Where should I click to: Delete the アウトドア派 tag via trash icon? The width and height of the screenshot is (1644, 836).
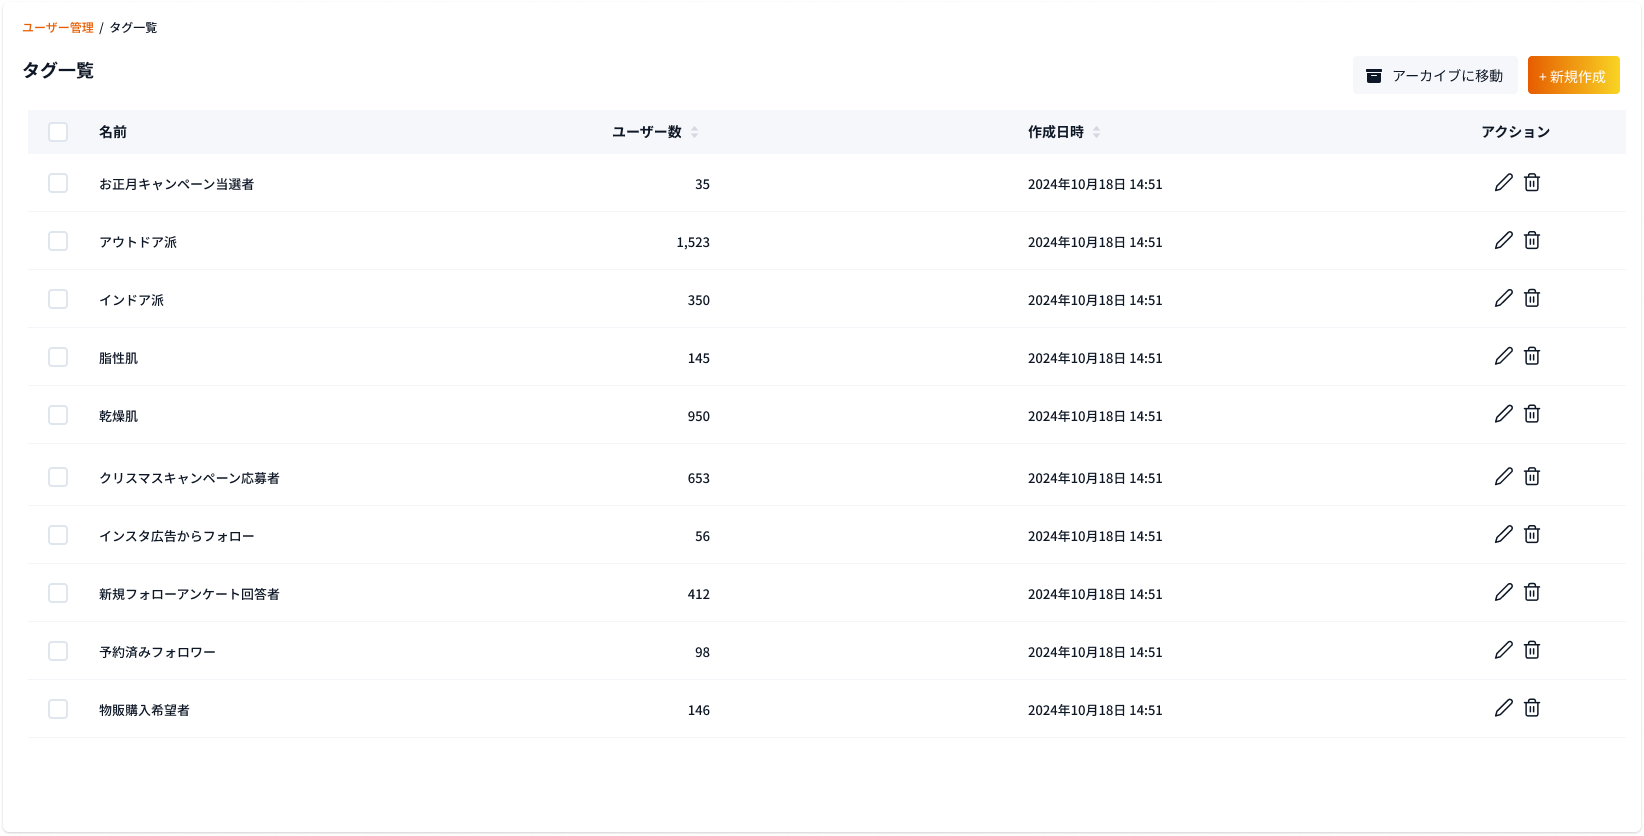click(1531, 240)
